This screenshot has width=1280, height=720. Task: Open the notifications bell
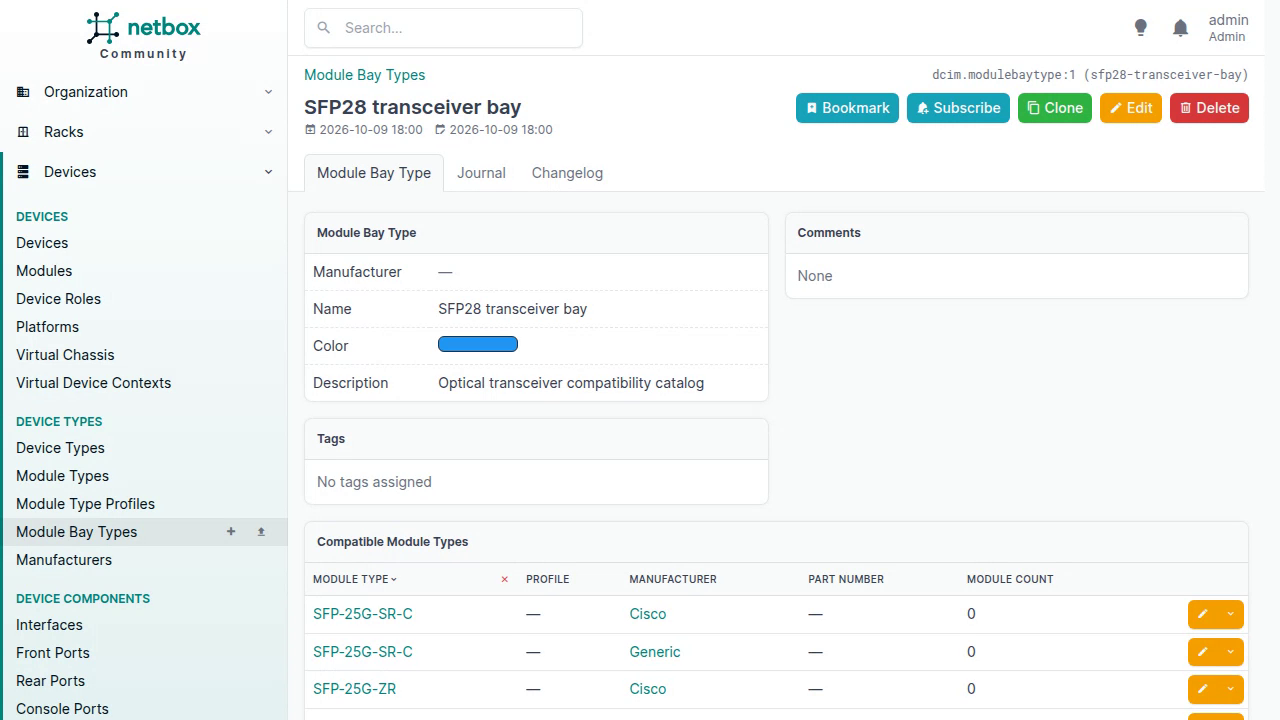click(1181, 28)
